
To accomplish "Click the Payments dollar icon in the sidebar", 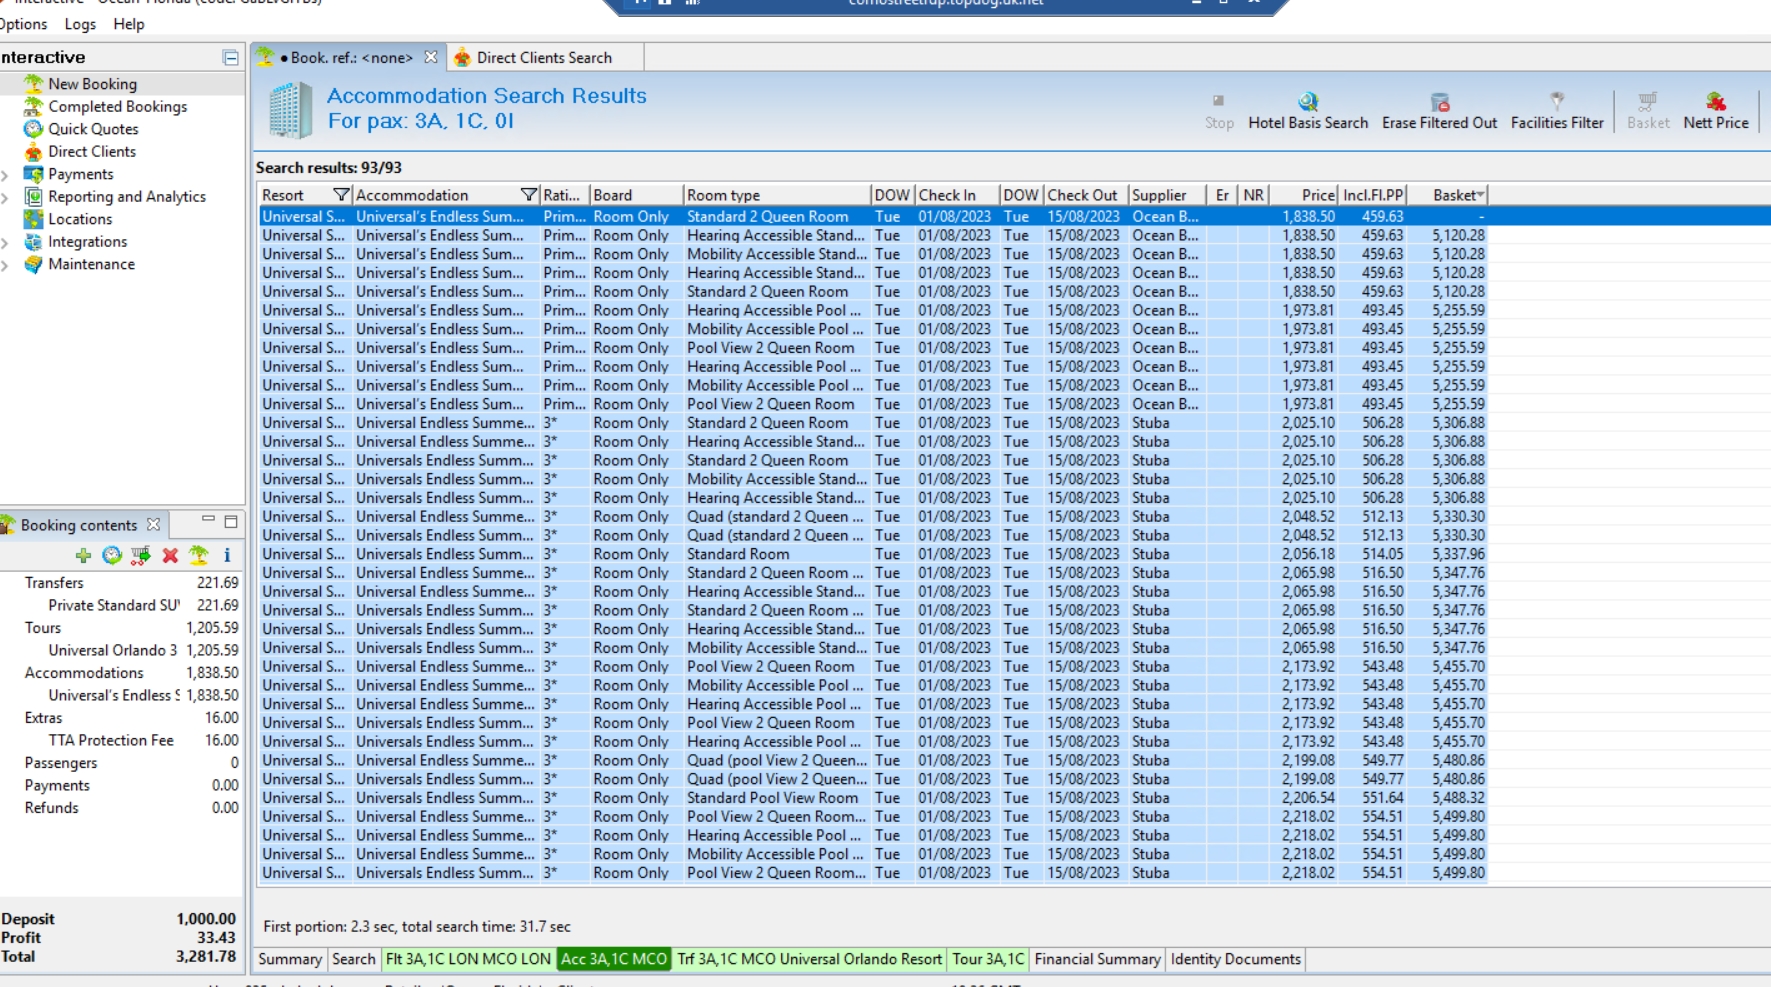I will pyautogui.click(x=33, y=174).
